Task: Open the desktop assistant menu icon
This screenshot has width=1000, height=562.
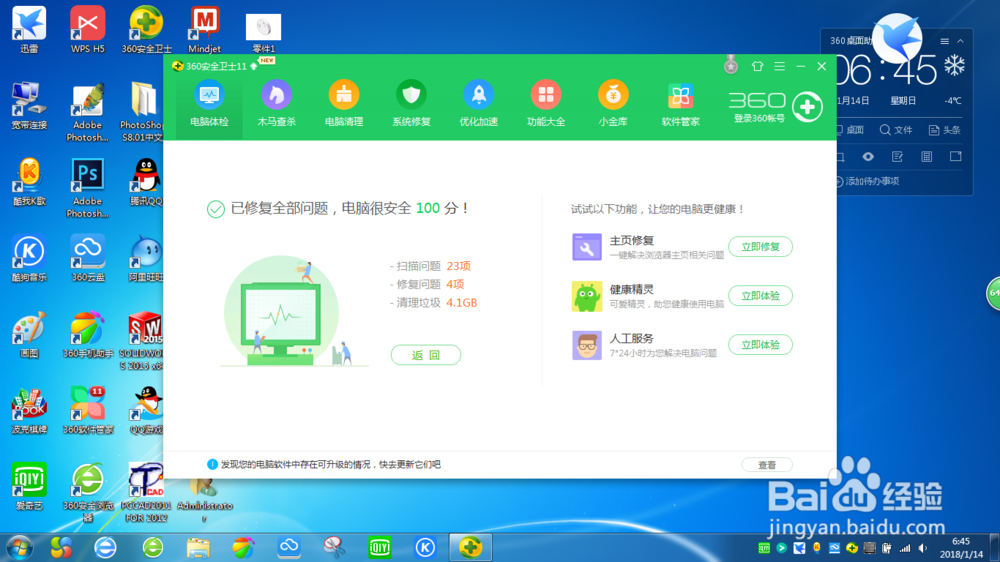Action: click(945, 41)
